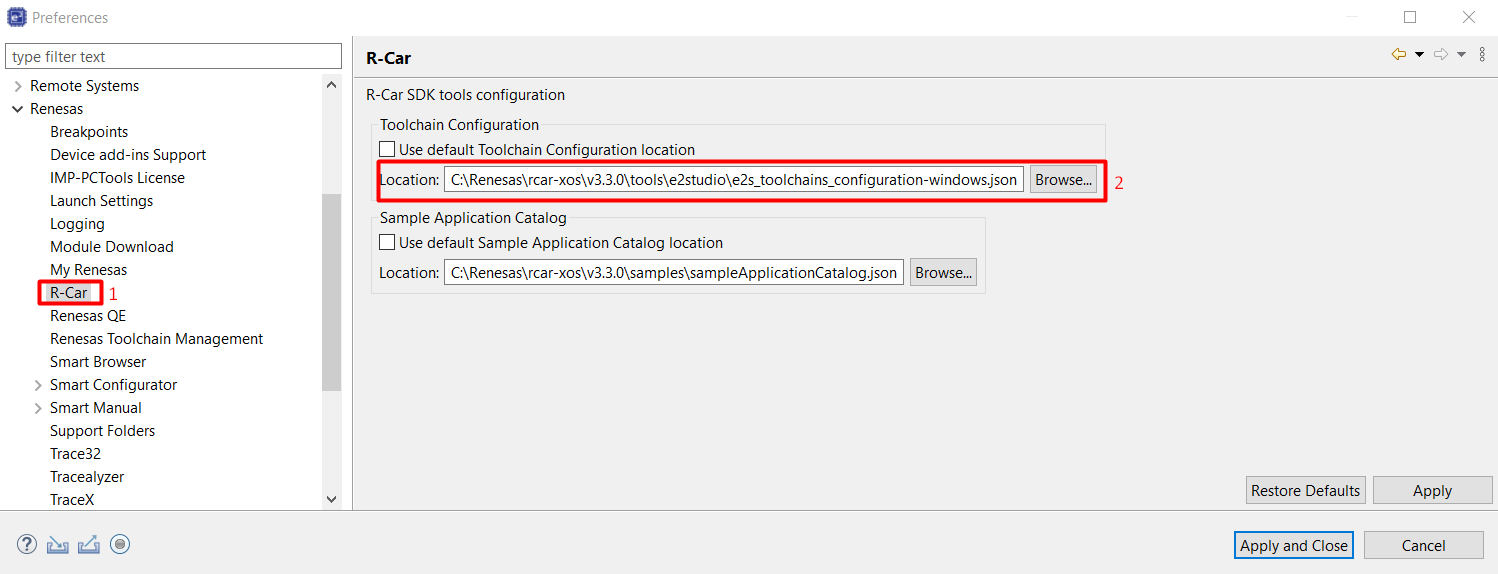1498x574 pixels.
Task: Enable default Sample Application Catalog location checkbox
Action: [387, 243]
